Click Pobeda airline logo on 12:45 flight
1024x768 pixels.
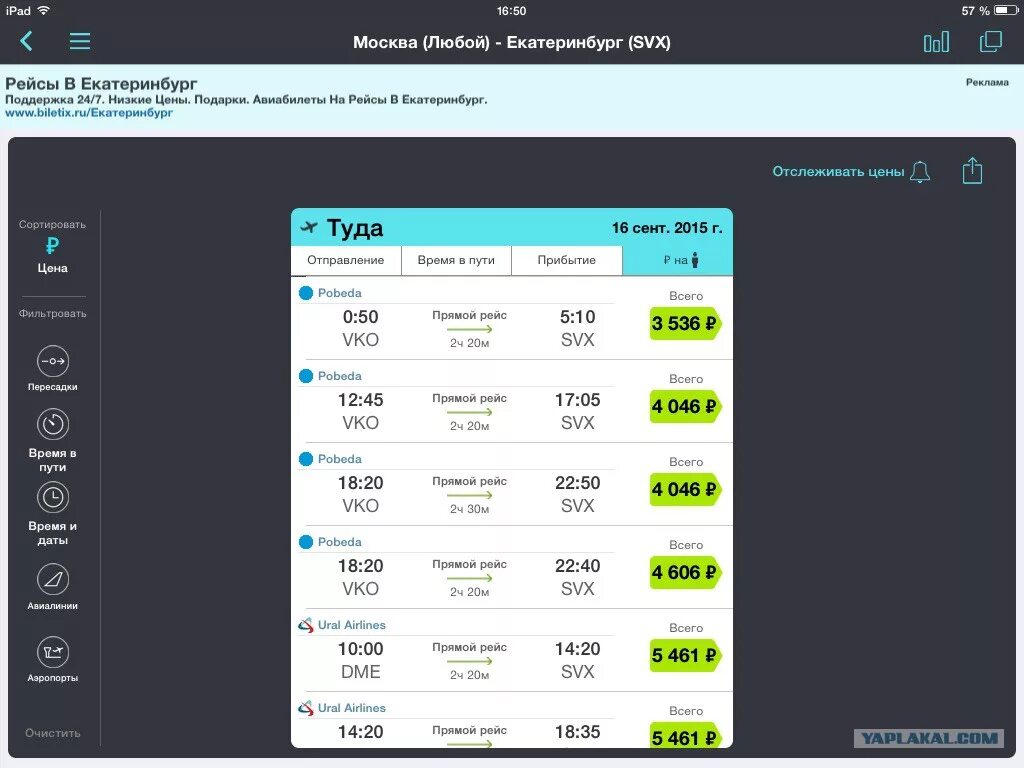(306, 376)
